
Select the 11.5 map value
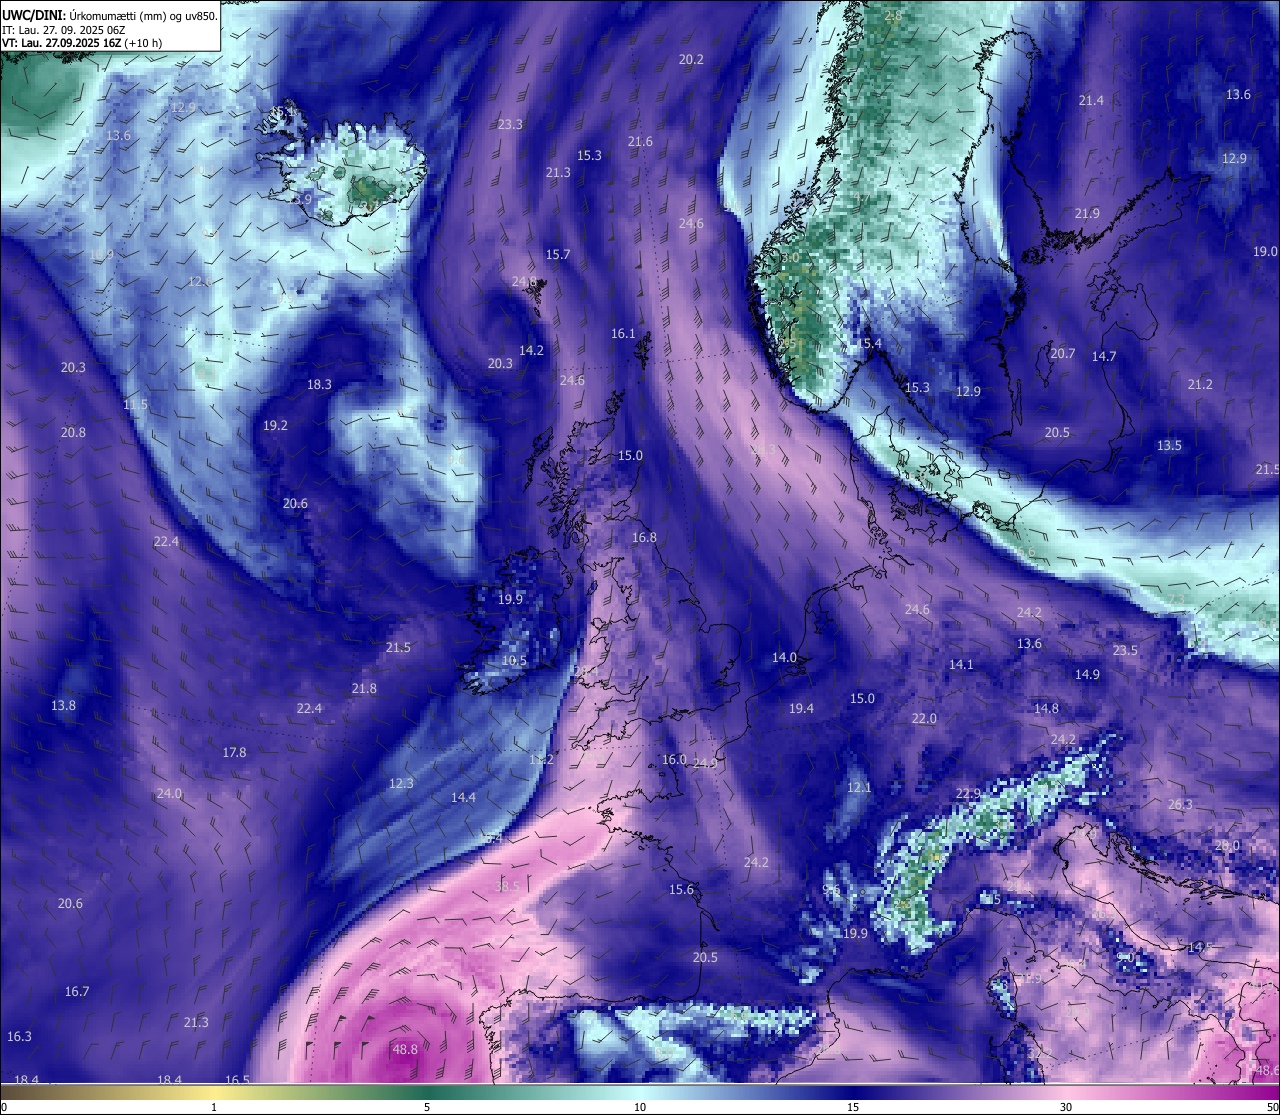135,404
